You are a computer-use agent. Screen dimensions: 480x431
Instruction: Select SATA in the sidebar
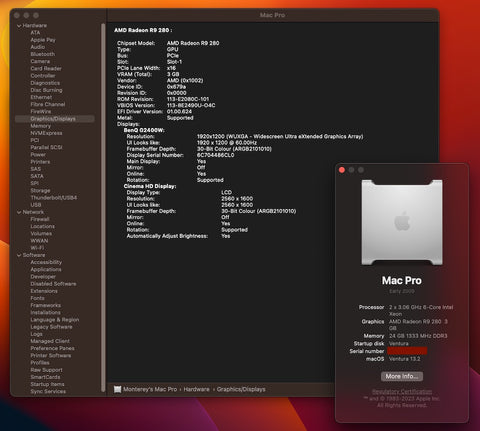tap(37, 176)
